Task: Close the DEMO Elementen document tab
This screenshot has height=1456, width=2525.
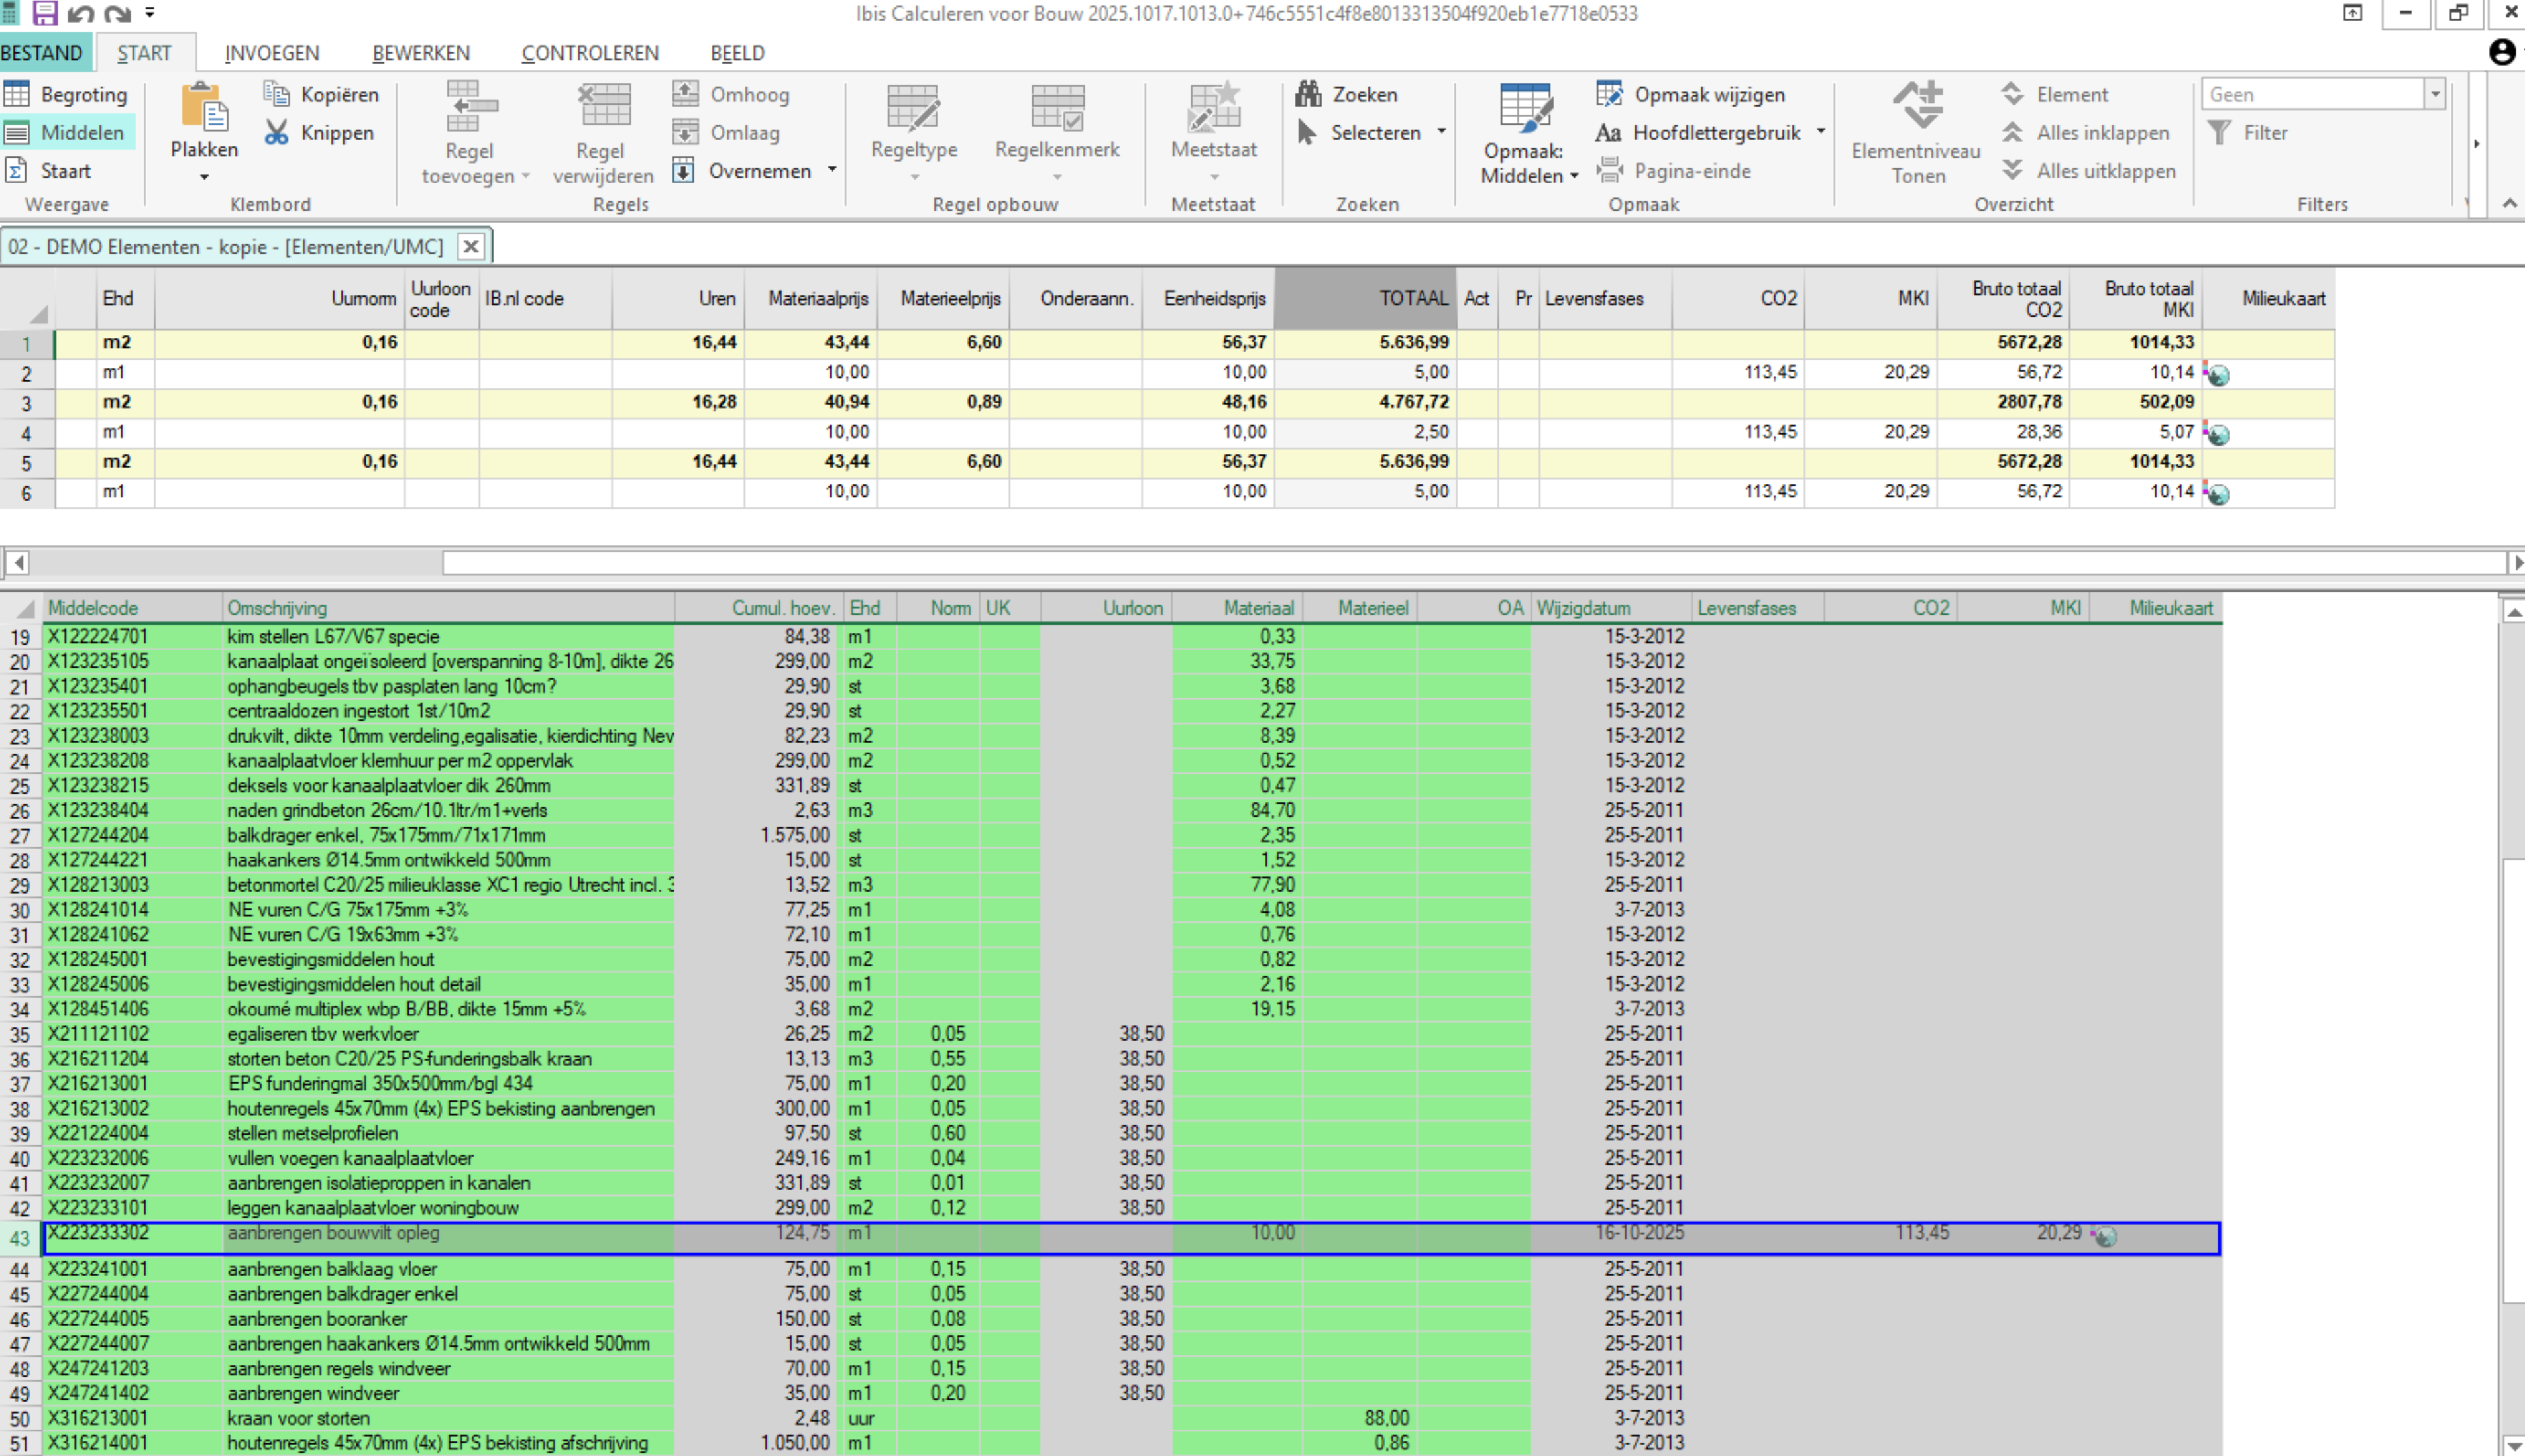Action: coord(471,246)
